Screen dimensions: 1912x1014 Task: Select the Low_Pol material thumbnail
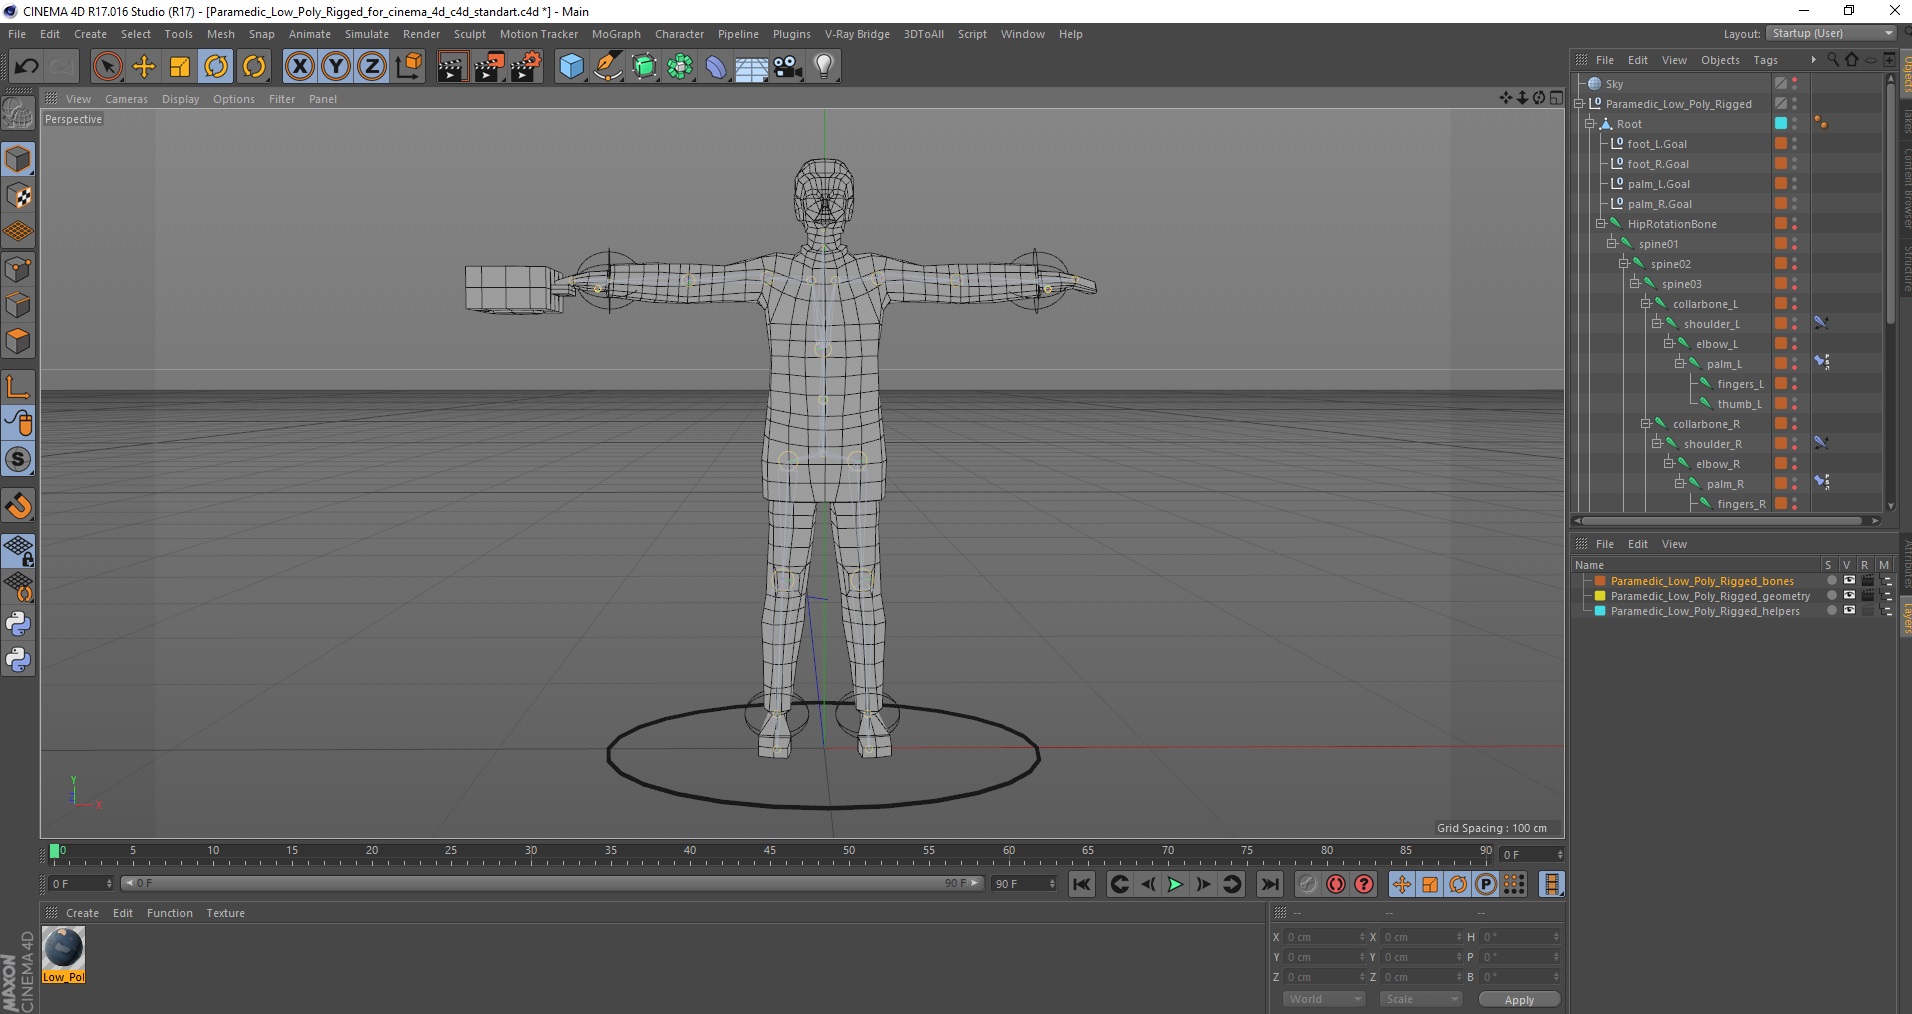tap(63, 954)
